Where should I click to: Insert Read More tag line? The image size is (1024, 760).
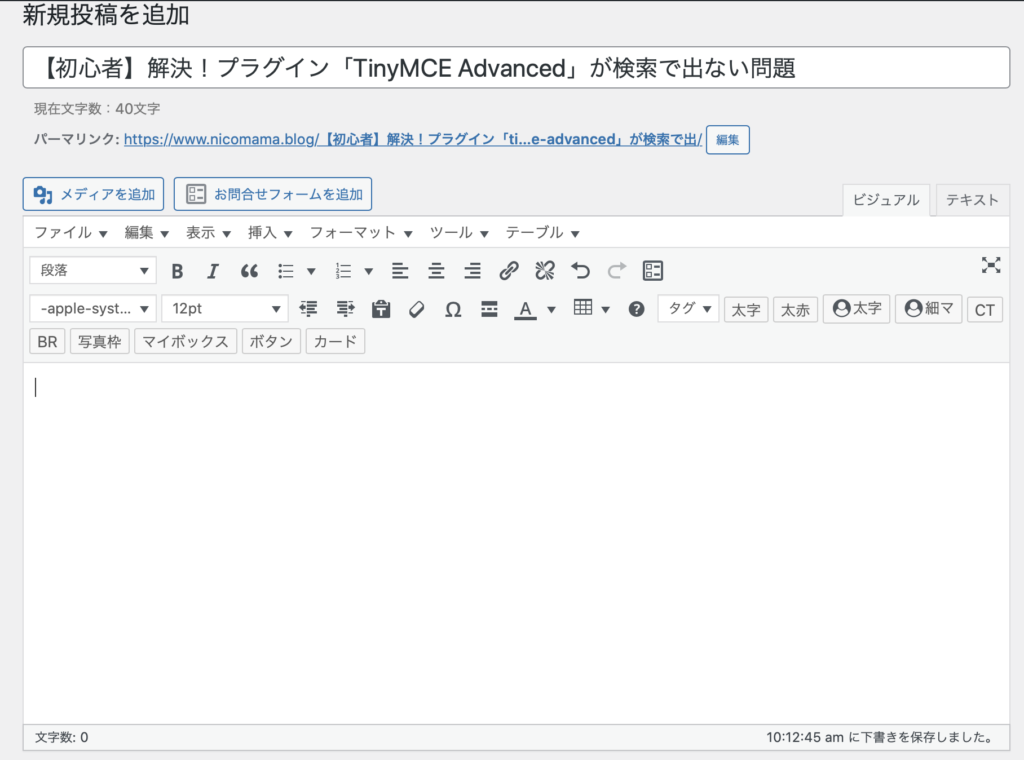click(x=489, y=309)
